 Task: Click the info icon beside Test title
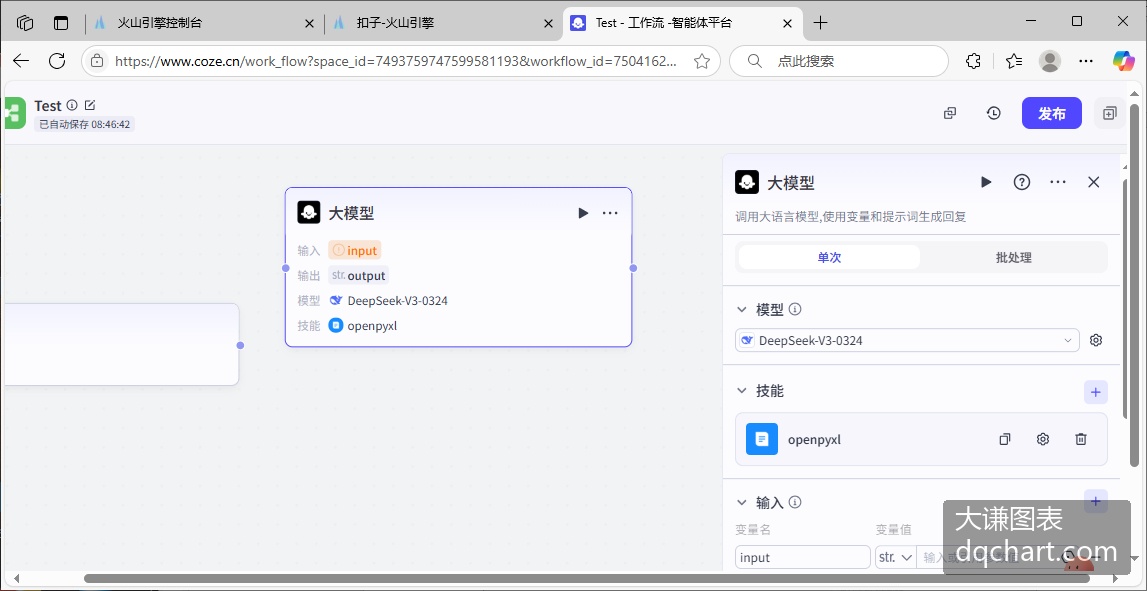(72, 105)
